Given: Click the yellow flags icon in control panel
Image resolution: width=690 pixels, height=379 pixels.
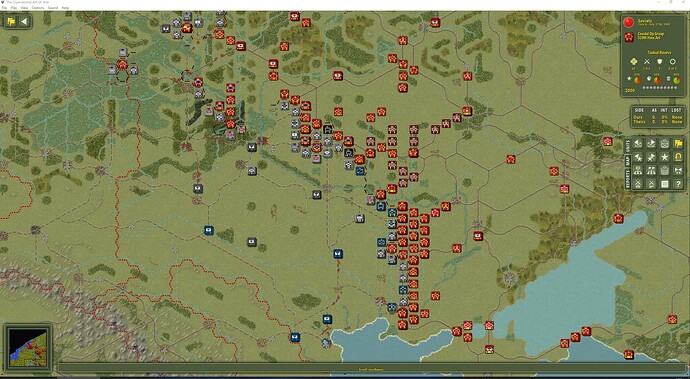Looking at the screenshot, I should pos(678,144).
